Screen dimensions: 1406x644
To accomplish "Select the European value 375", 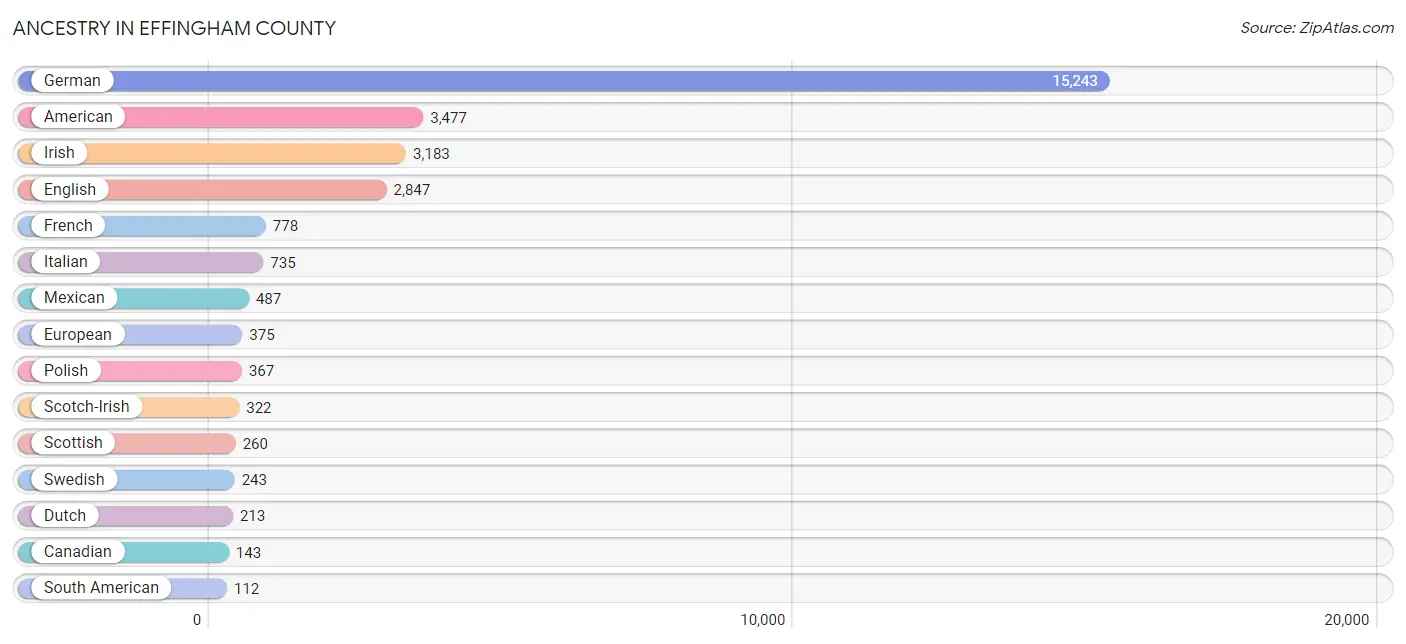I will coord(262,335).
